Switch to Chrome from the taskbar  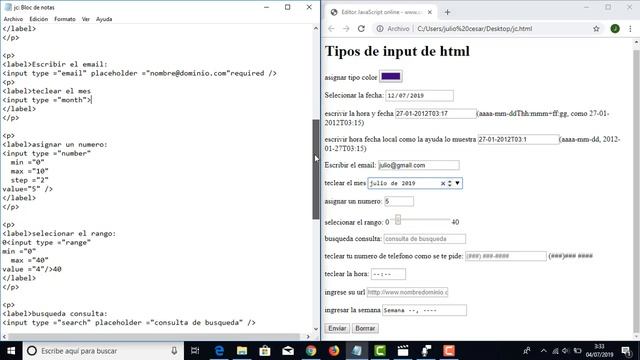coord(311,351)
